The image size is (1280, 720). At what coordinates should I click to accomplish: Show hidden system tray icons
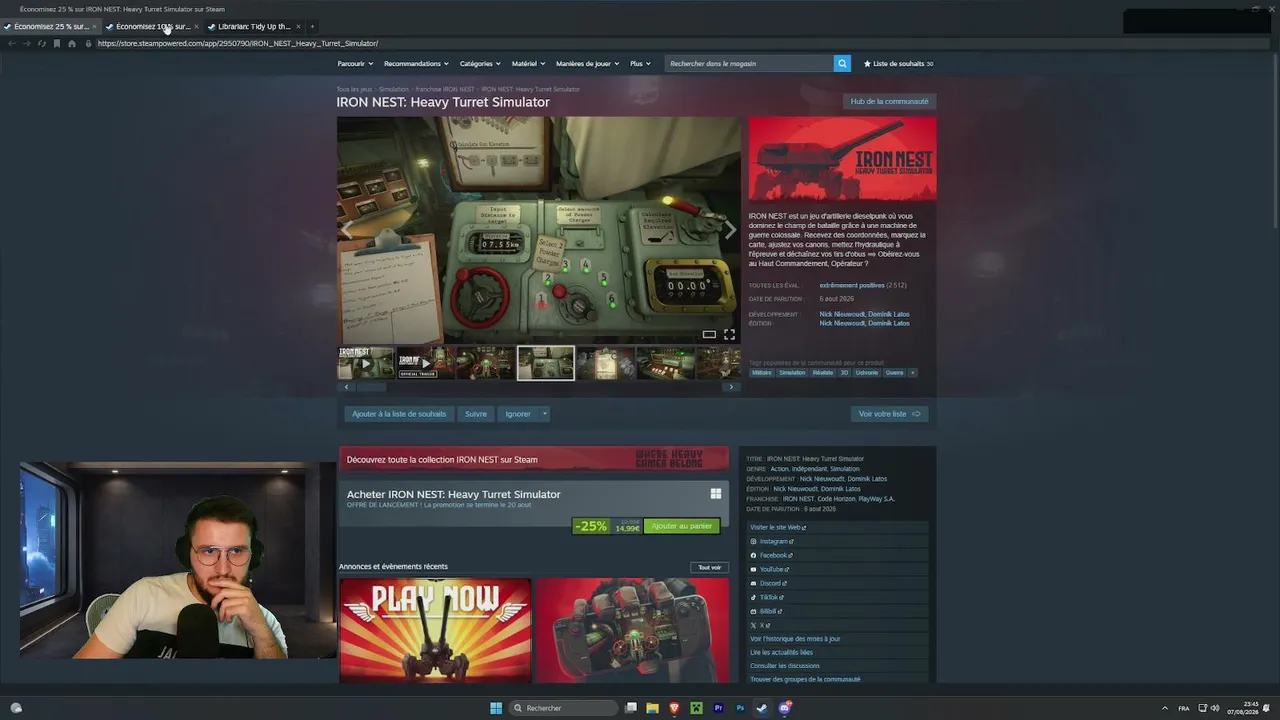coord(1164,708)
